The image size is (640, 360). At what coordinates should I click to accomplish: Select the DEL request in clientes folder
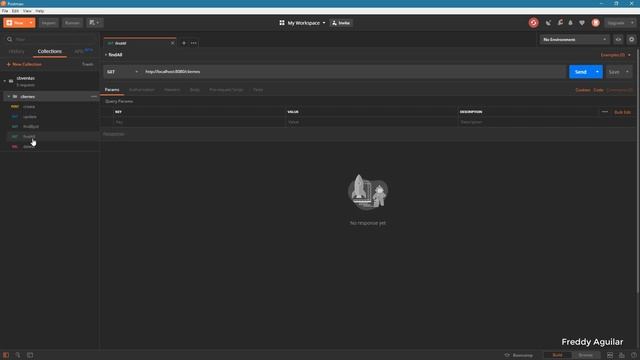(x=29, y=147)
